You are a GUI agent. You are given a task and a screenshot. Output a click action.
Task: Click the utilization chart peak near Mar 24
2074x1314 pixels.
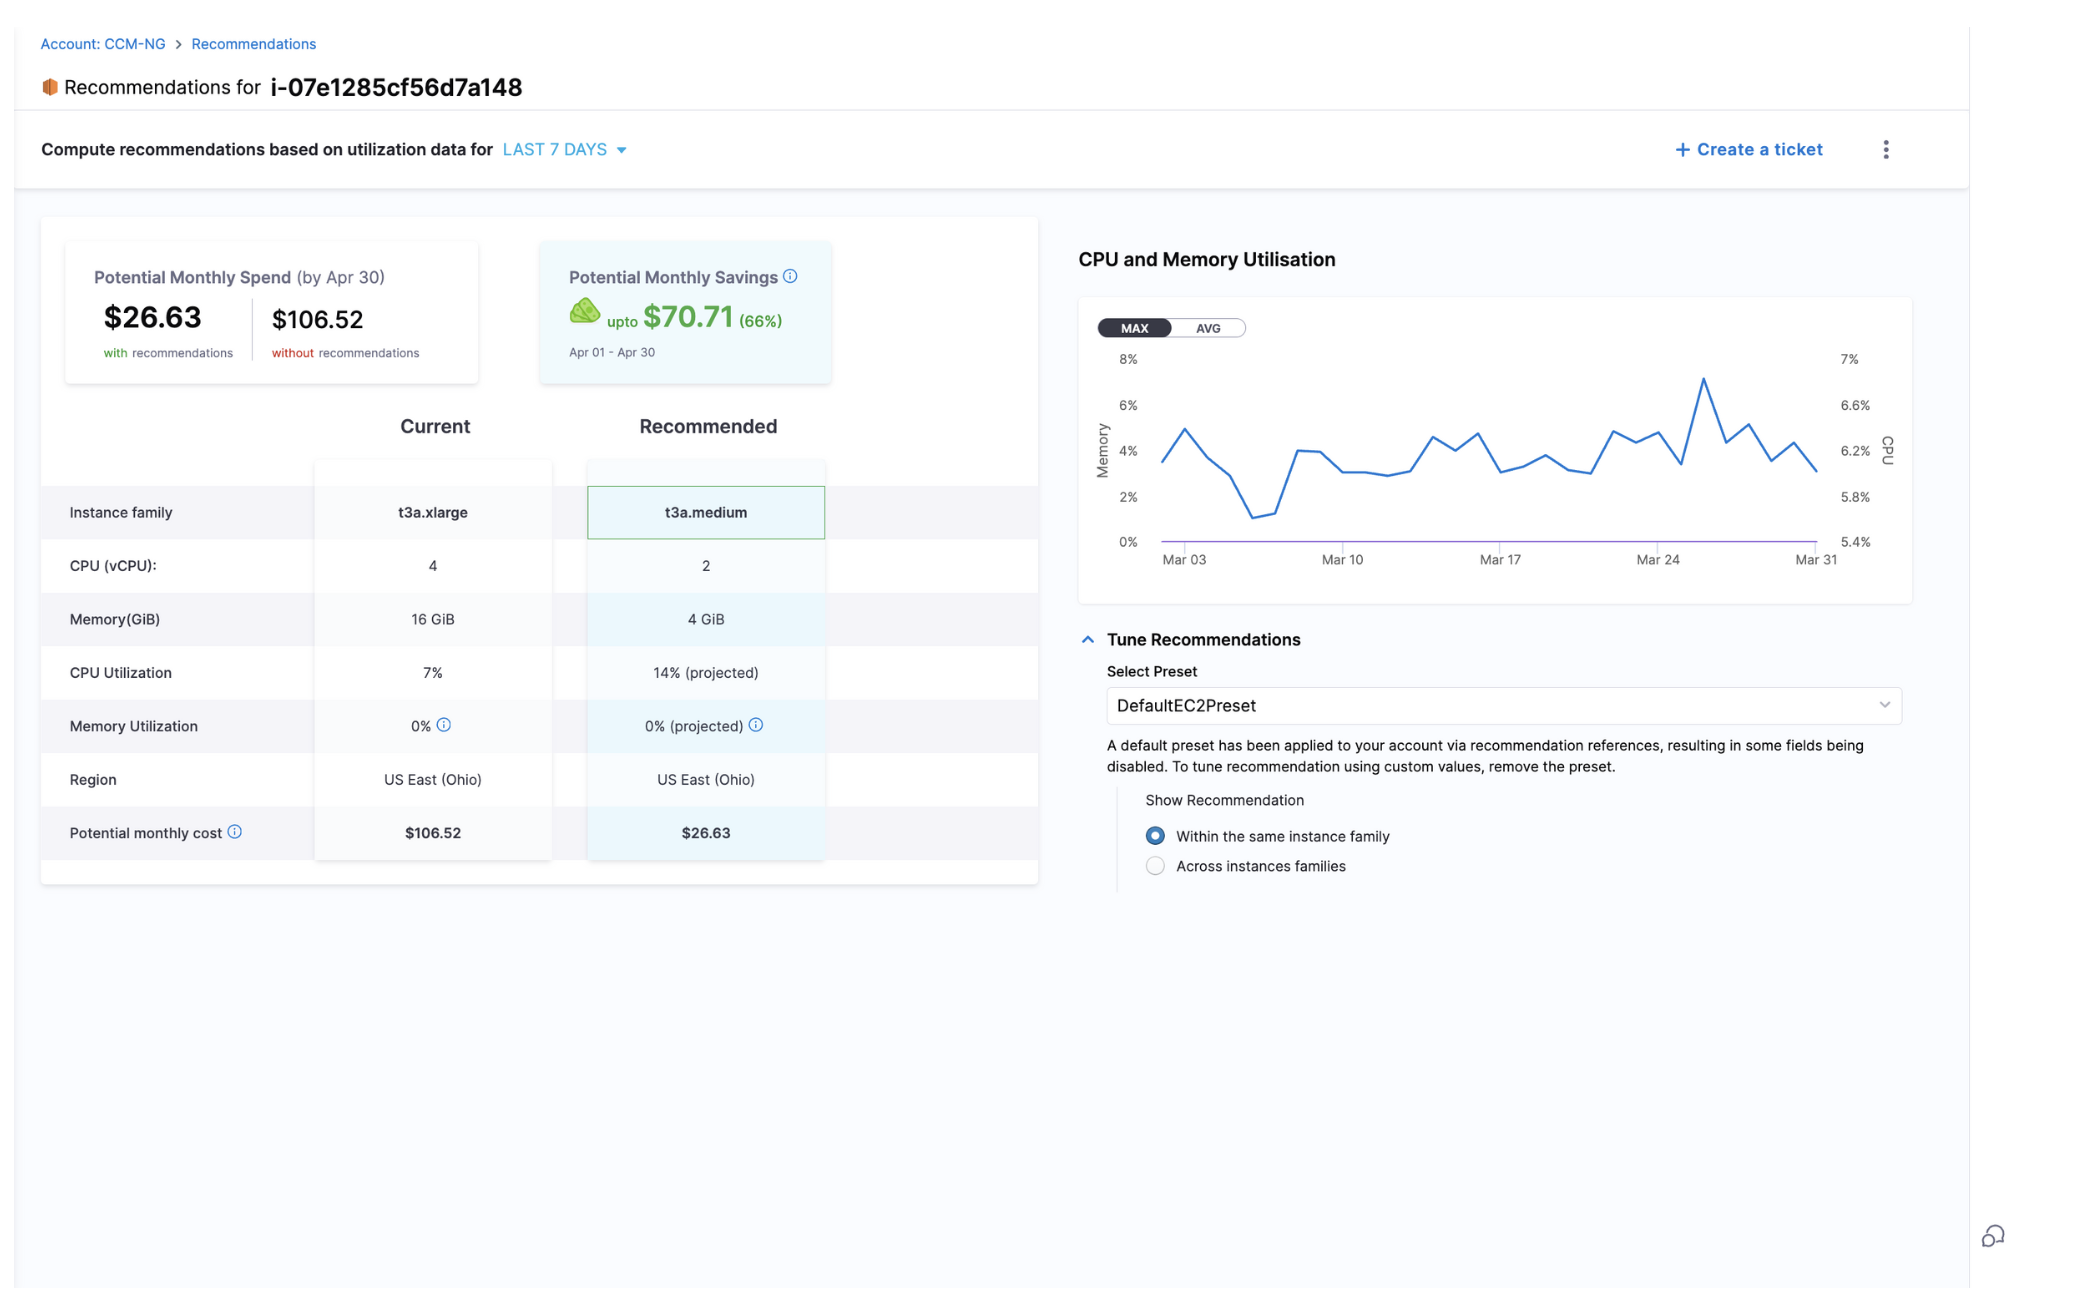pos(1703,379)
